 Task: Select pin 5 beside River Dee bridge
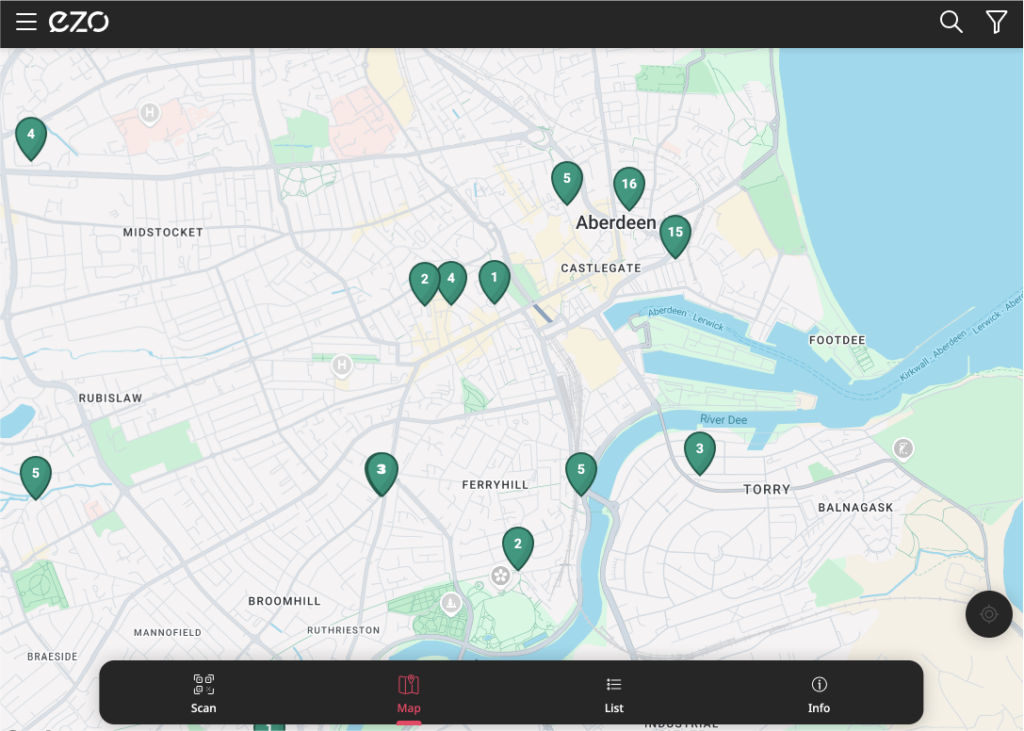coord(581,472)
